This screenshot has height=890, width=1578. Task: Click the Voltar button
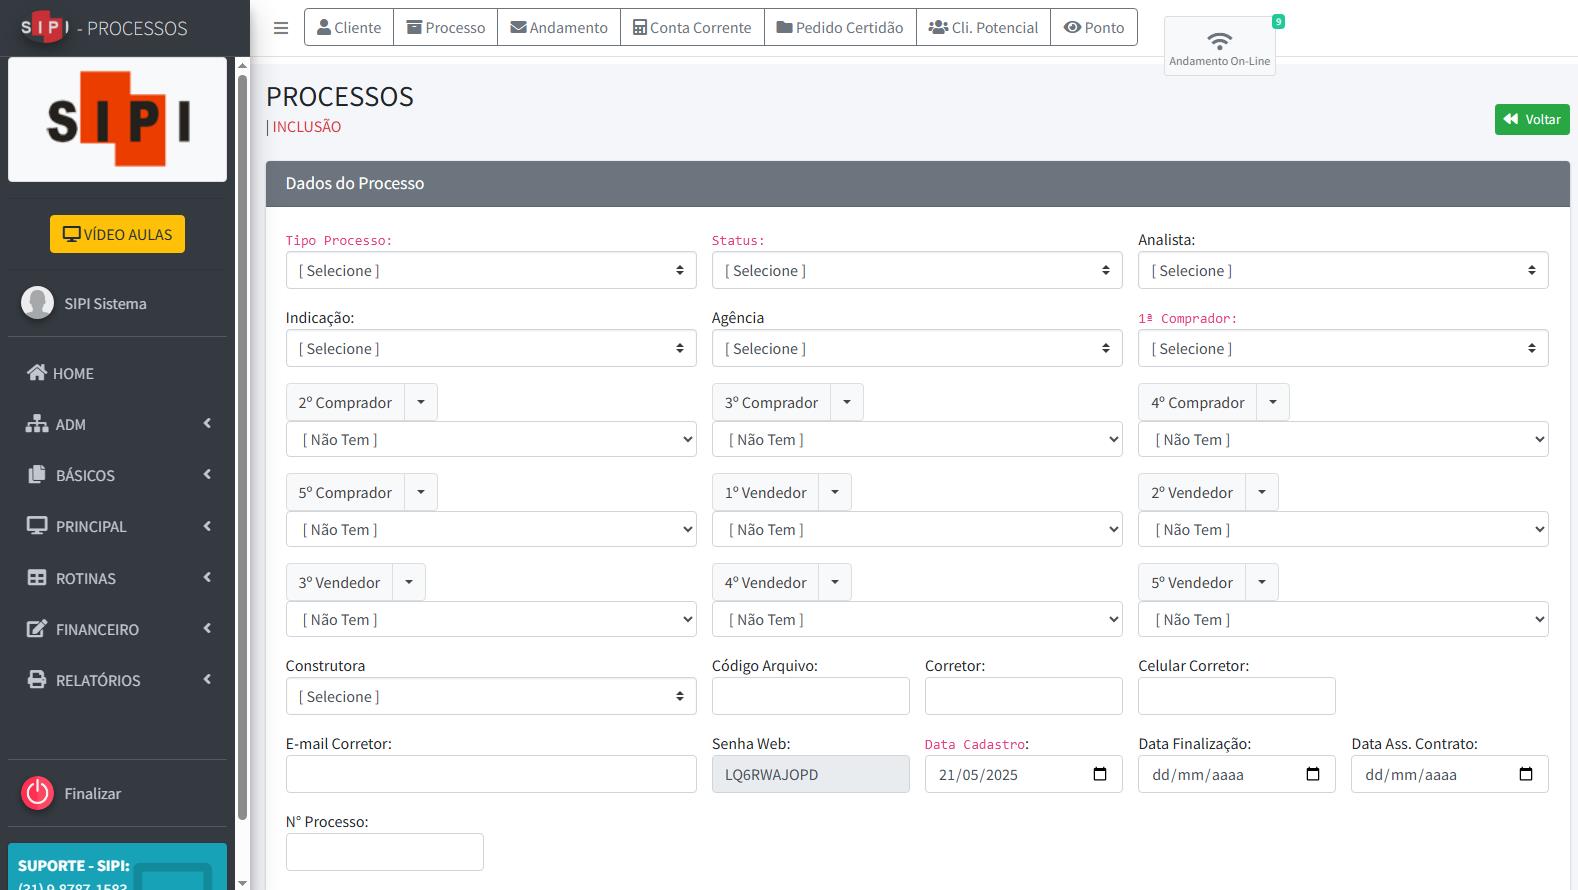(x=1532, y=119)
